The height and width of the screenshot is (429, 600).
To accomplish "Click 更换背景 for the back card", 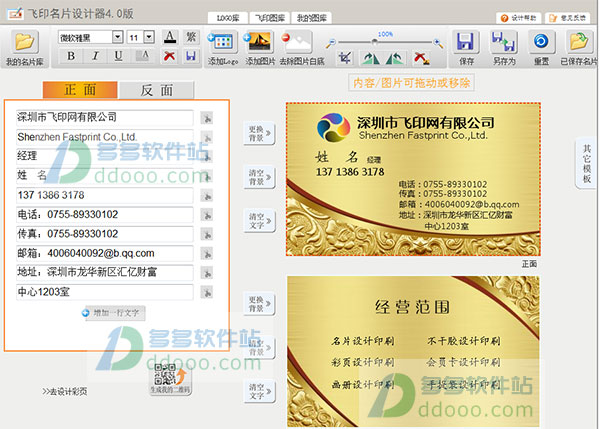I will pyautogui.click(x=259, y=304).
